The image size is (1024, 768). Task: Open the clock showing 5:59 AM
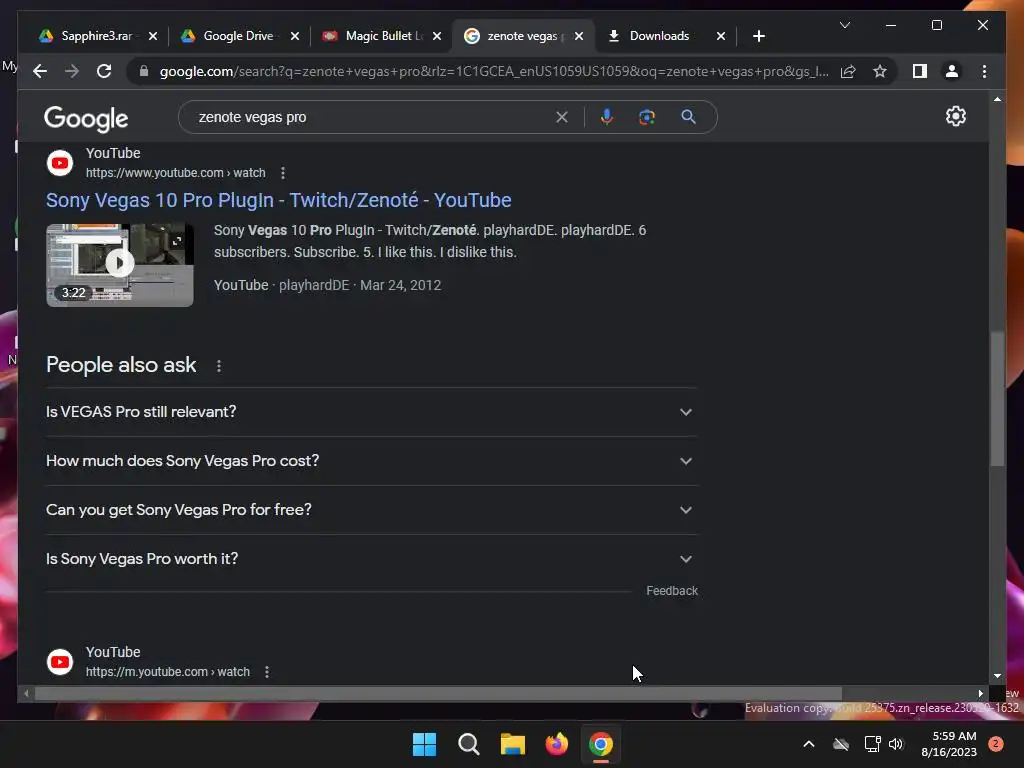coord(949,744)
